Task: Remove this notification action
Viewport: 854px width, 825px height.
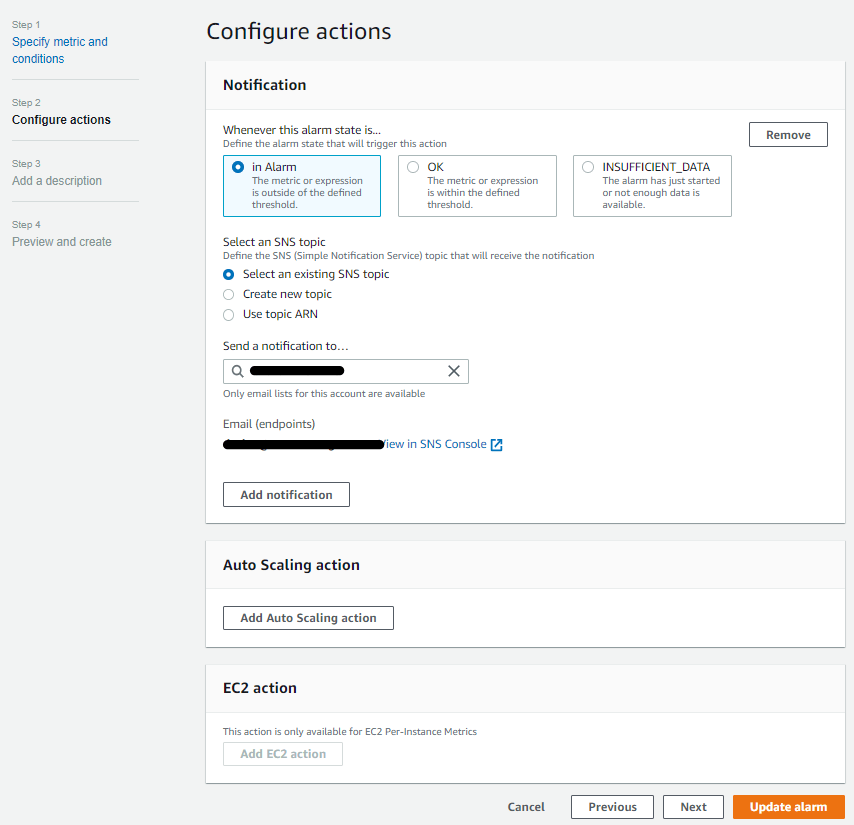Action: pos(787,134)
